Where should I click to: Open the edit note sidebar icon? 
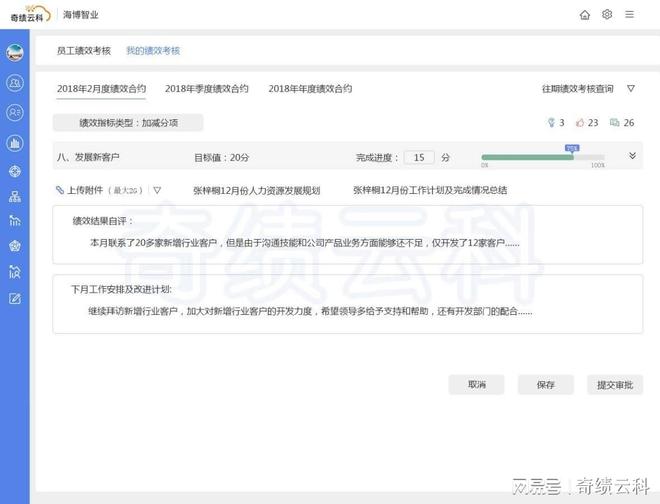click(x=15, y=299)
